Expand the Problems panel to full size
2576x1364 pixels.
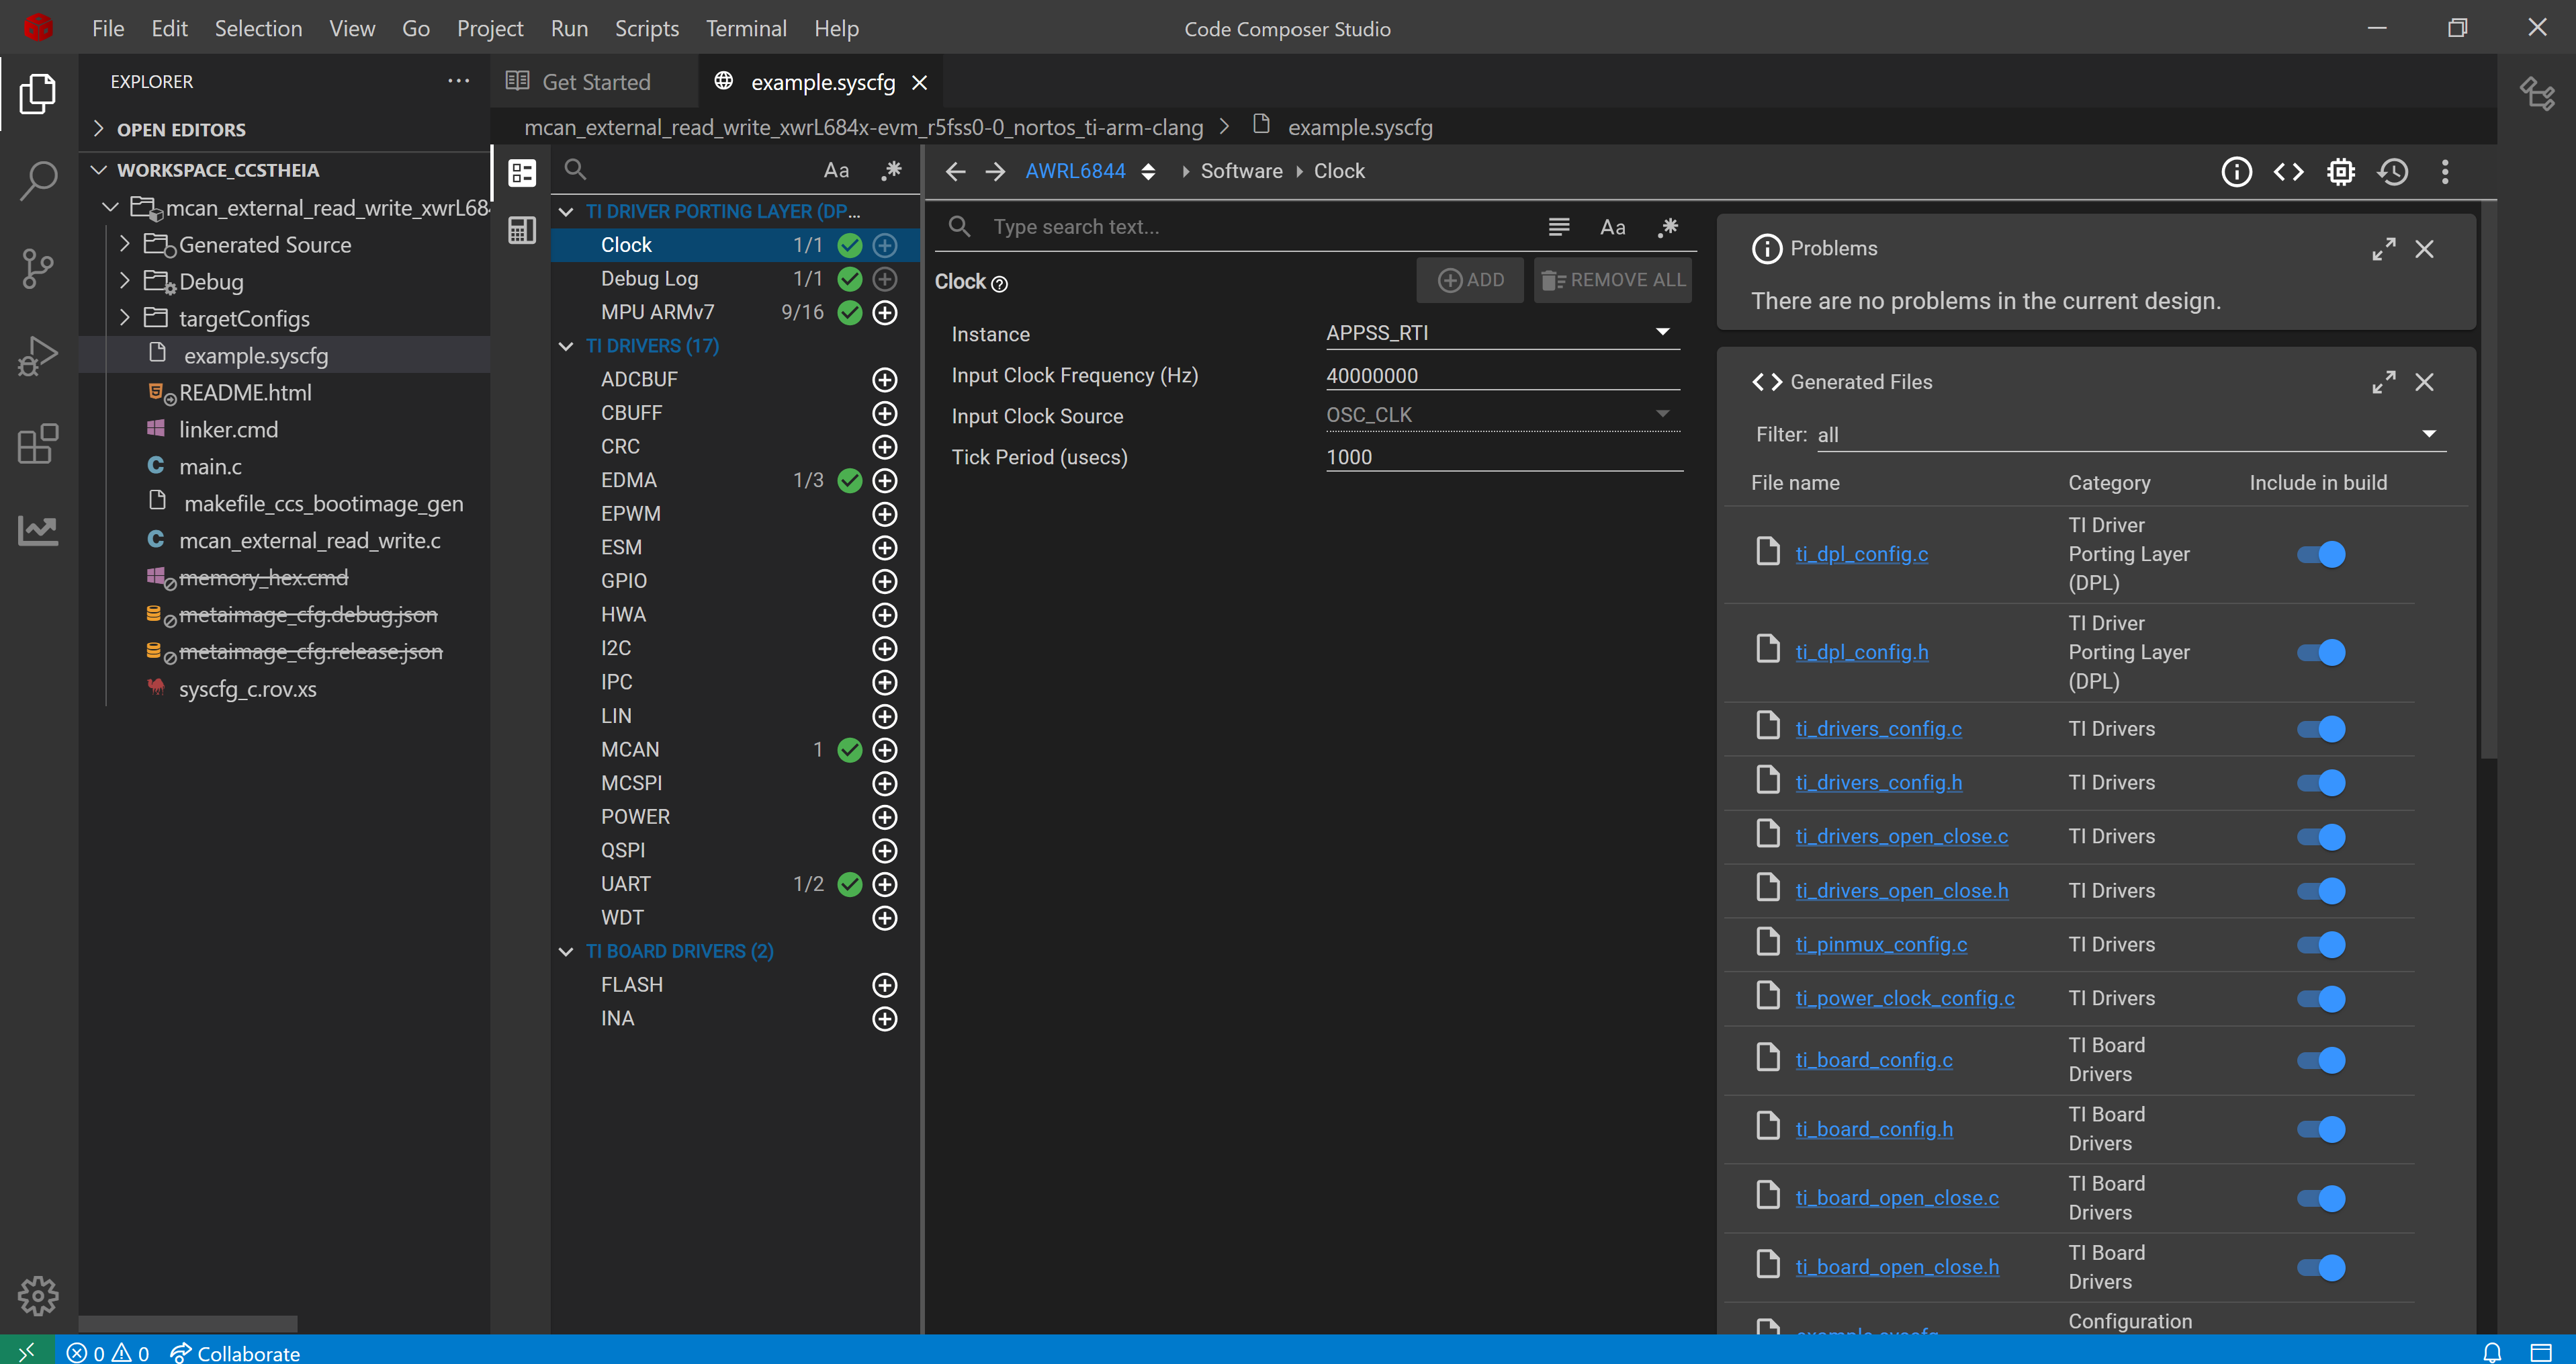[2383, 249]
